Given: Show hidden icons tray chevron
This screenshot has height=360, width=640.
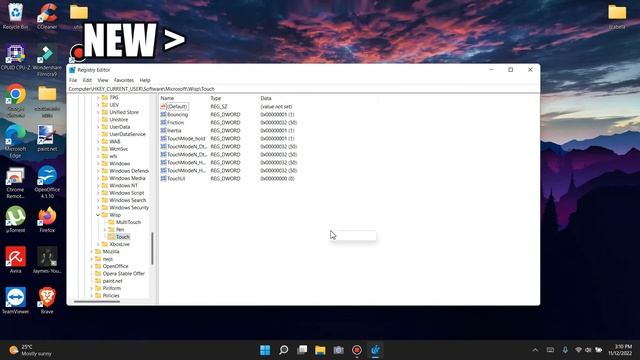Looking at the screenshot, I should (x=535, y=350).
